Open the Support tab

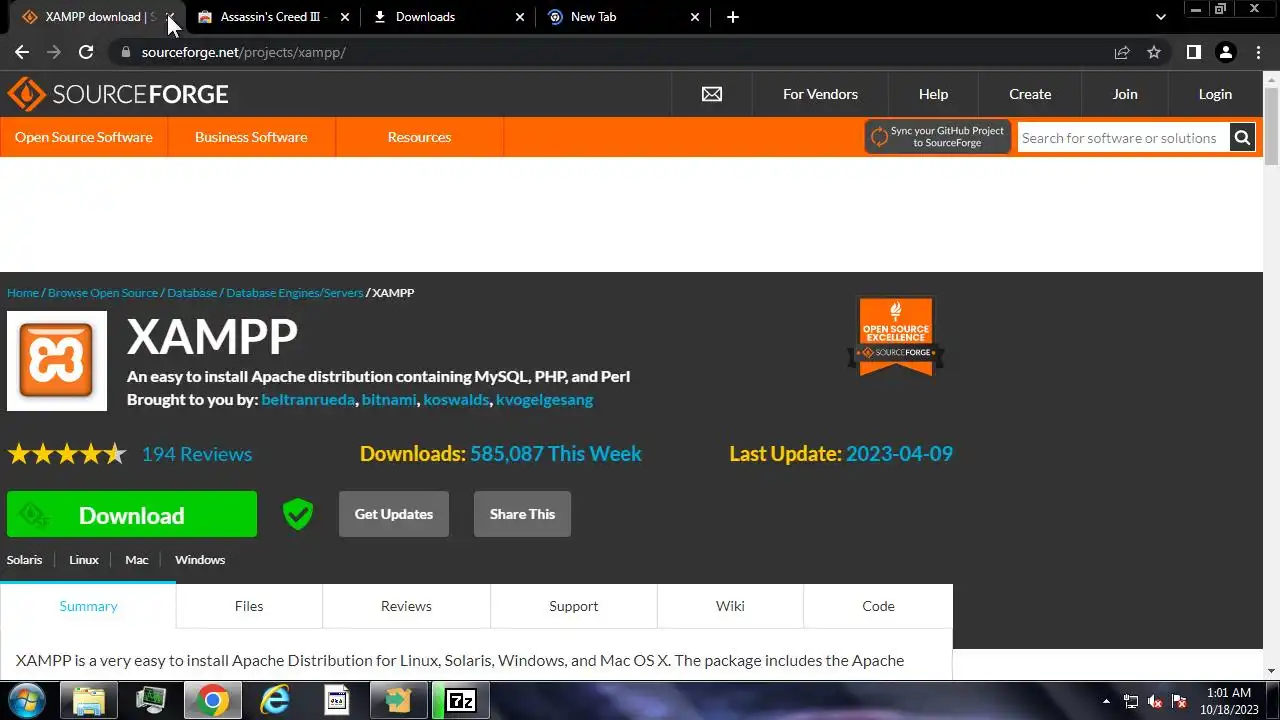(x=573, y=606)
